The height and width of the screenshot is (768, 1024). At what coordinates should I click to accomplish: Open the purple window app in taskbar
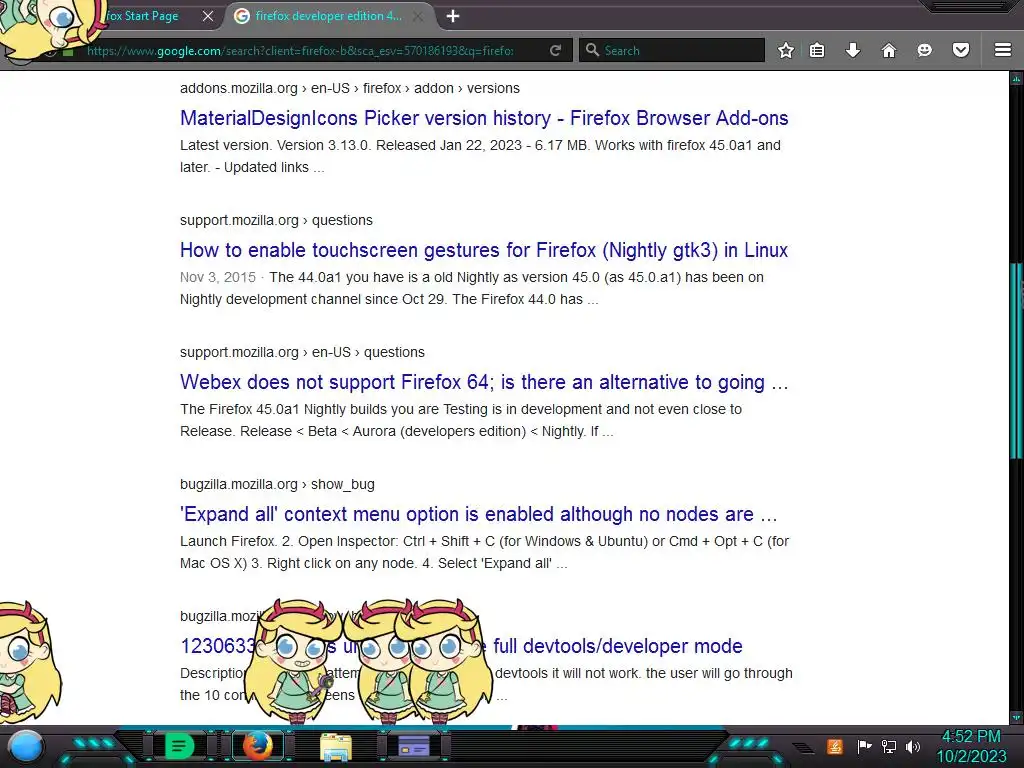414,746
